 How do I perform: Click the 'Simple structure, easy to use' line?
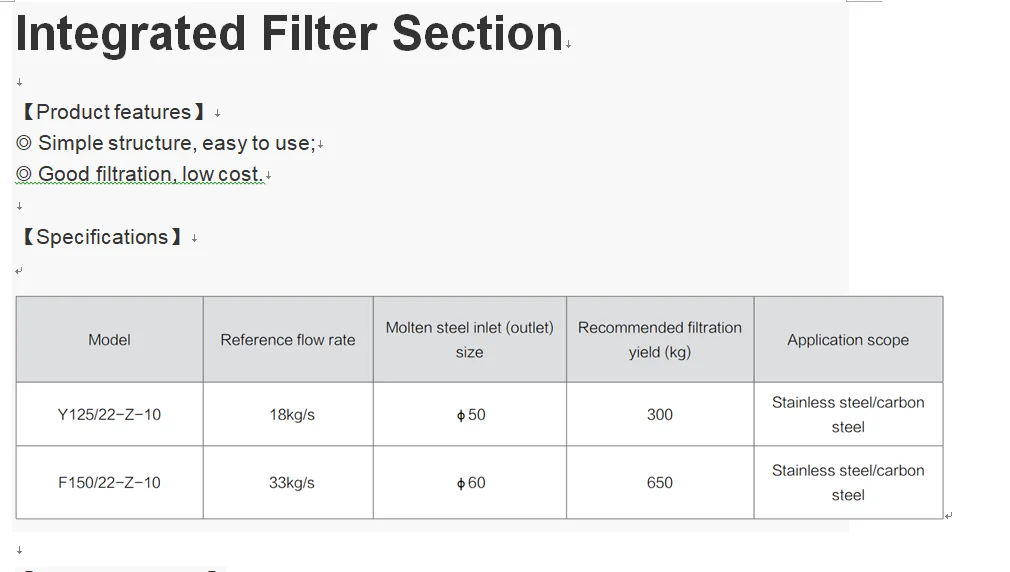point(176,143)
